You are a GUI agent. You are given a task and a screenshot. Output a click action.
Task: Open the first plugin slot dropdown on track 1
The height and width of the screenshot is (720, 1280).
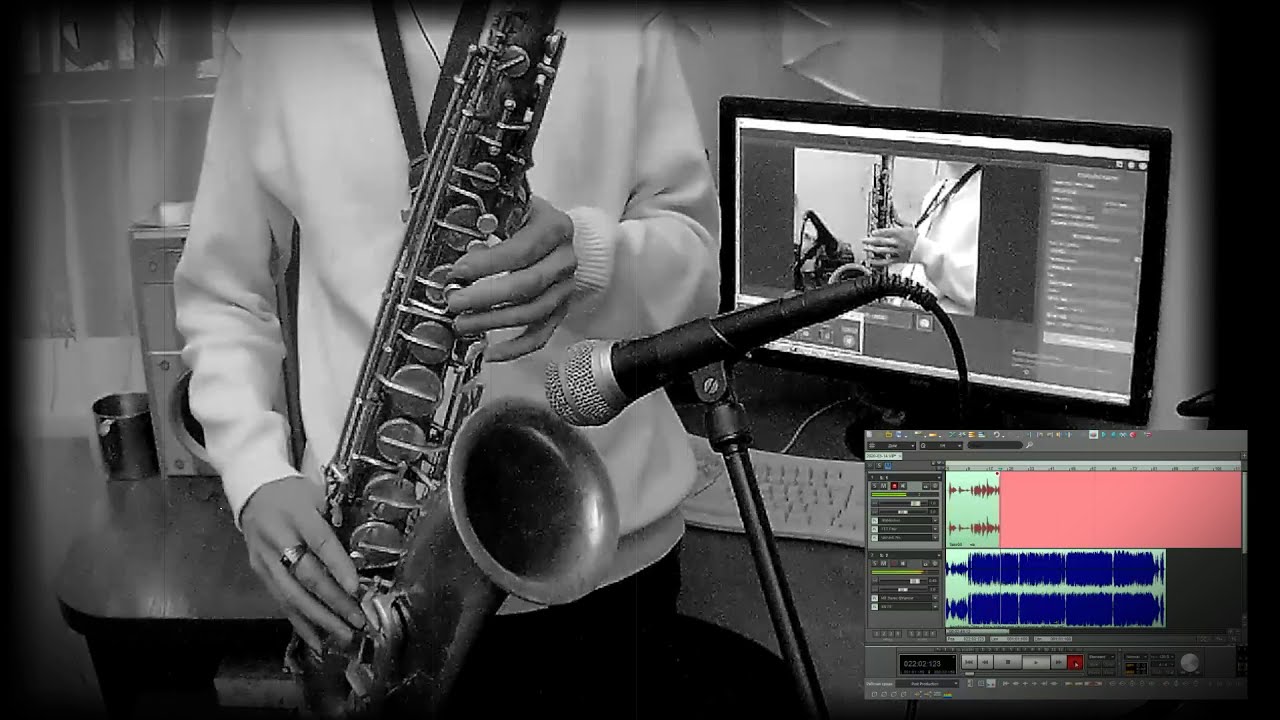(935, 520)
